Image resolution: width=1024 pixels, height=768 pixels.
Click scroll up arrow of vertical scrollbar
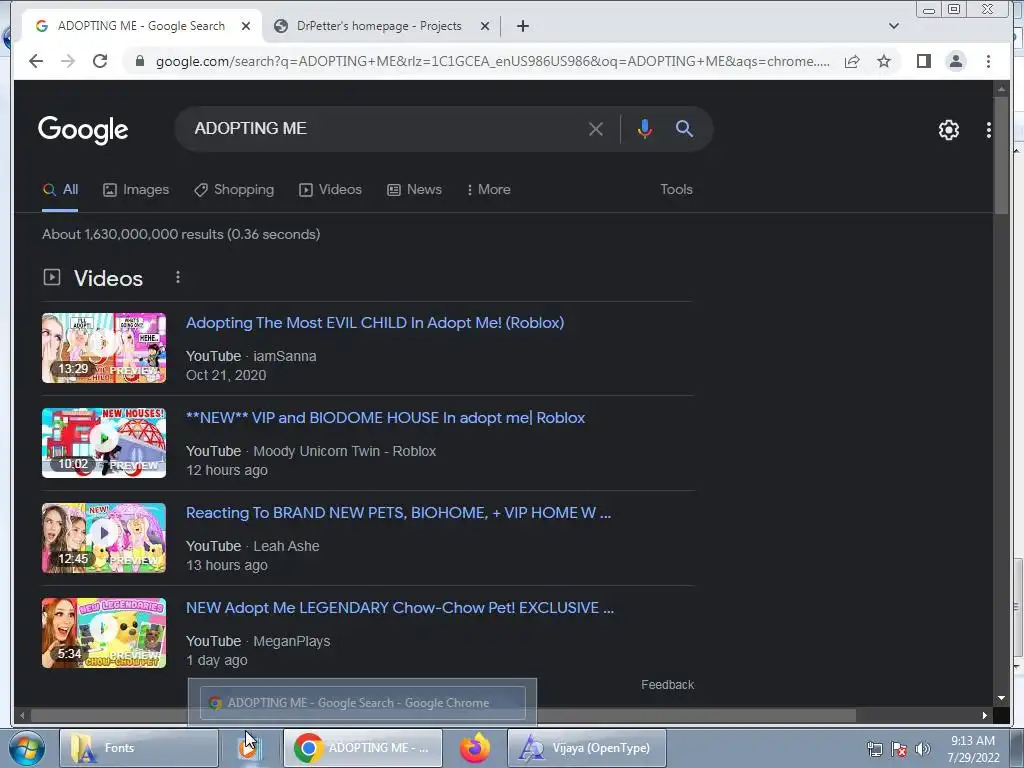coord(1001,88)
